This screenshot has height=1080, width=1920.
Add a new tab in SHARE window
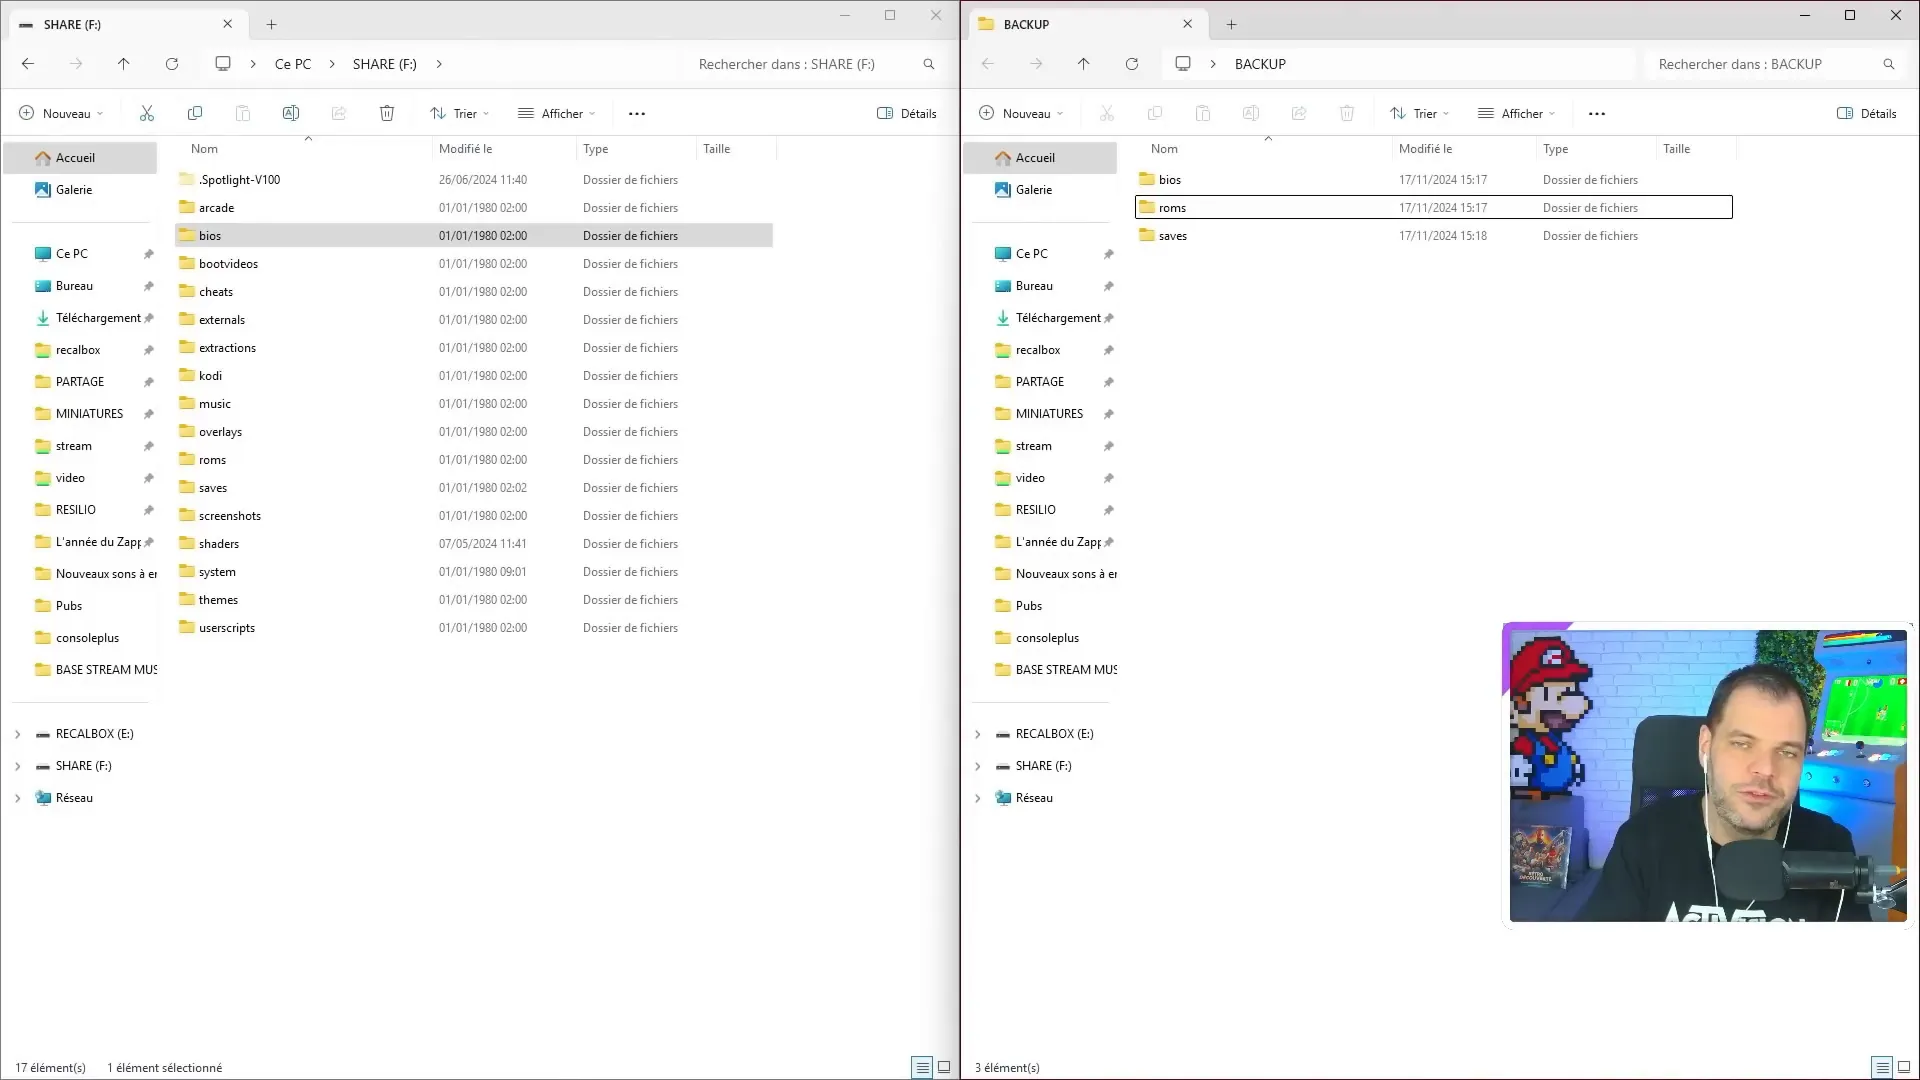coord(271,24)
